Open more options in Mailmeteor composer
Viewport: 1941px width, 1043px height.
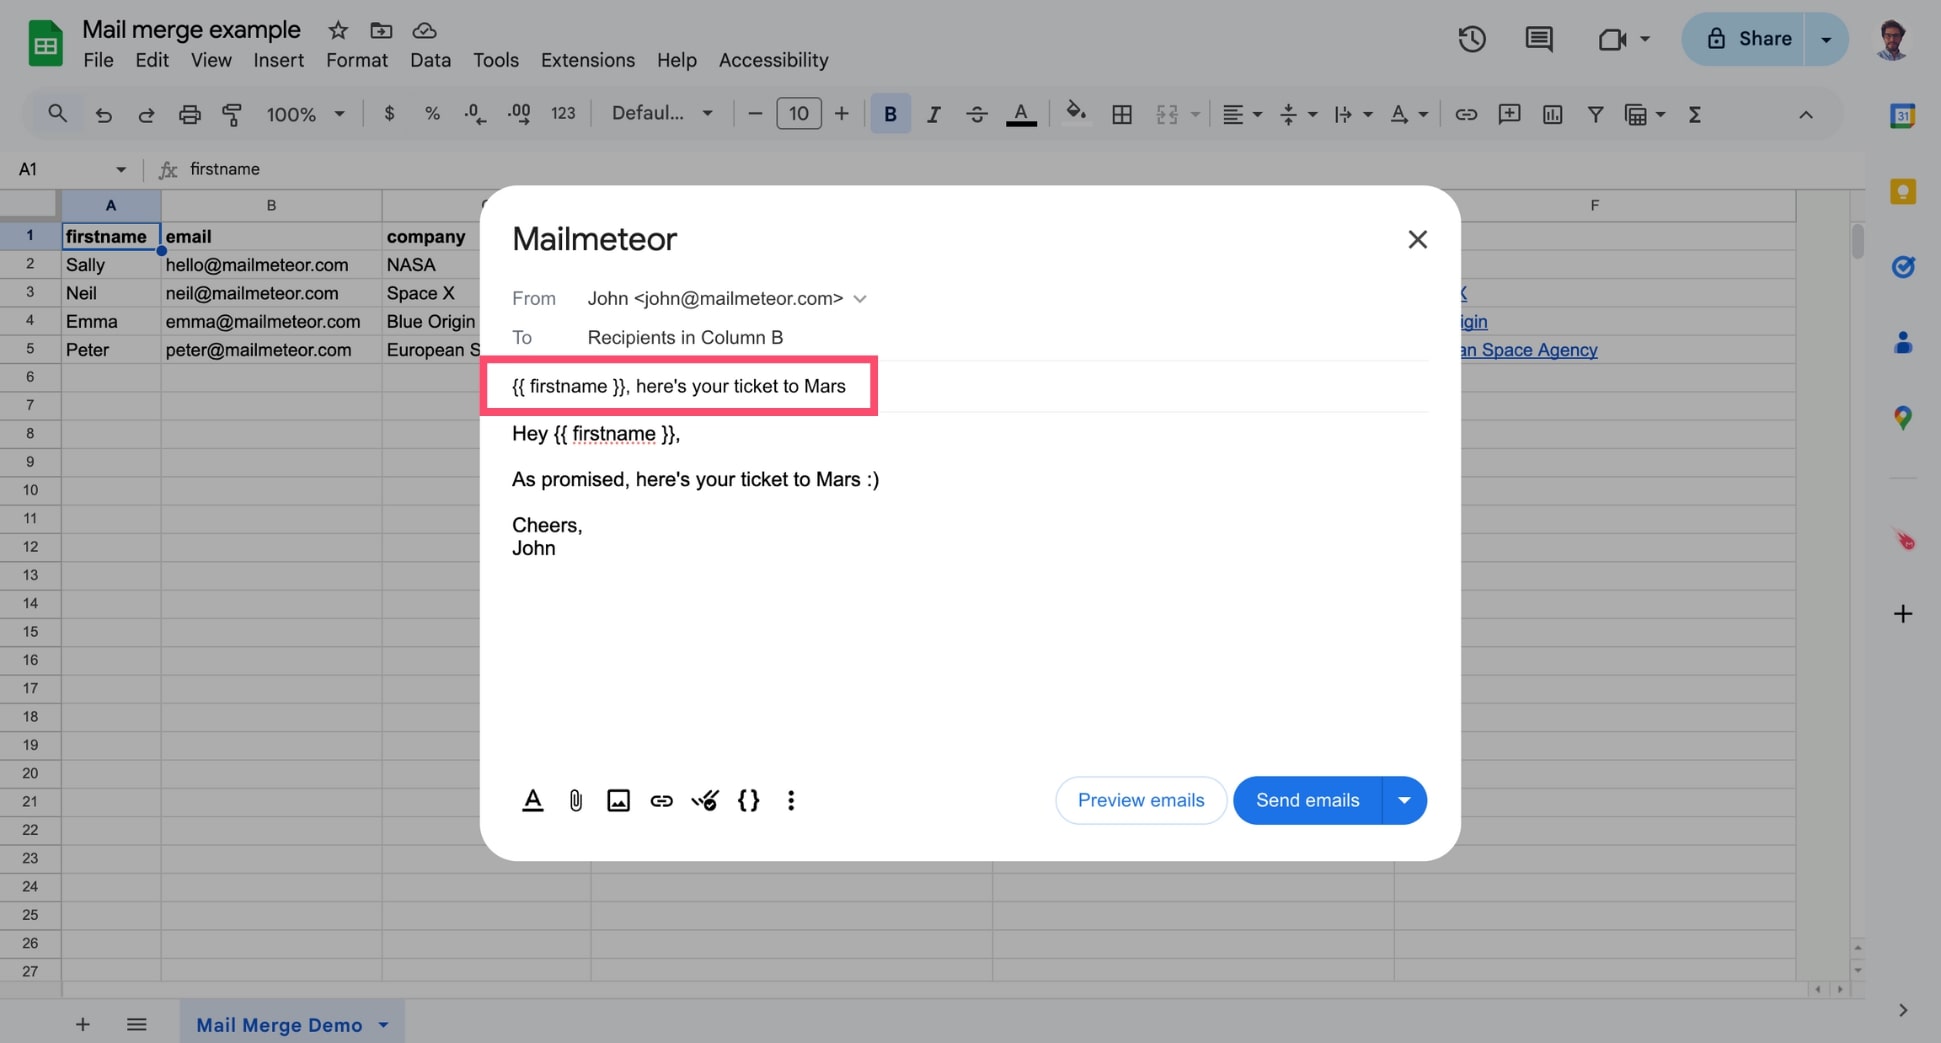(x=791, y=800)
